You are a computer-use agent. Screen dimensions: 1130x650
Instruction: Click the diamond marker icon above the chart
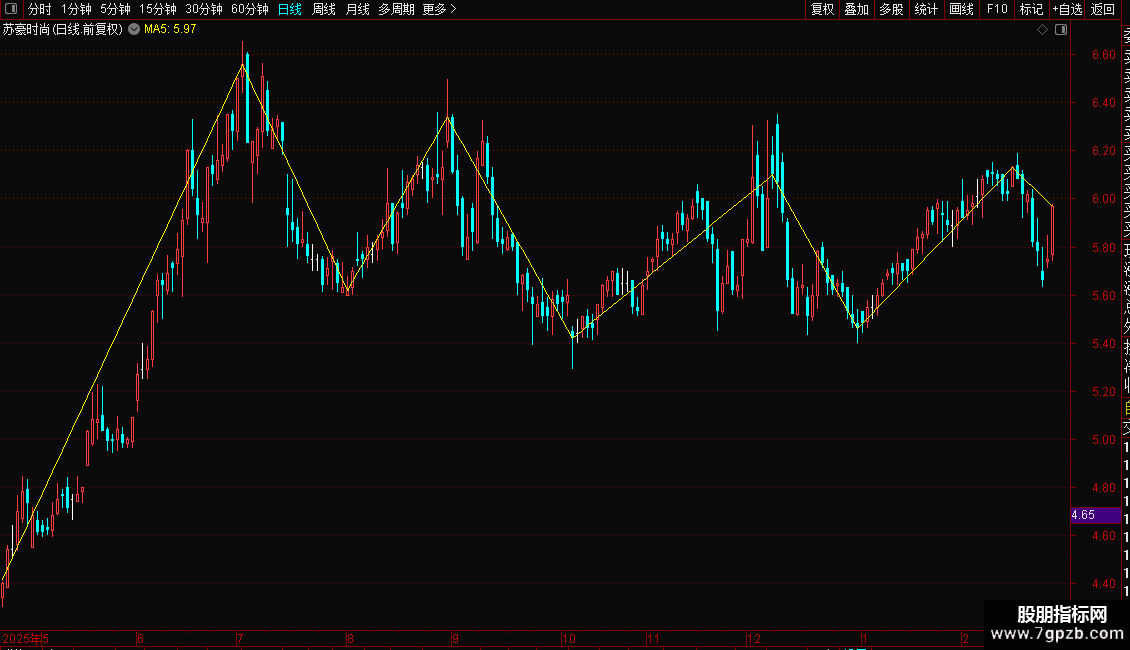point(1042,30)
